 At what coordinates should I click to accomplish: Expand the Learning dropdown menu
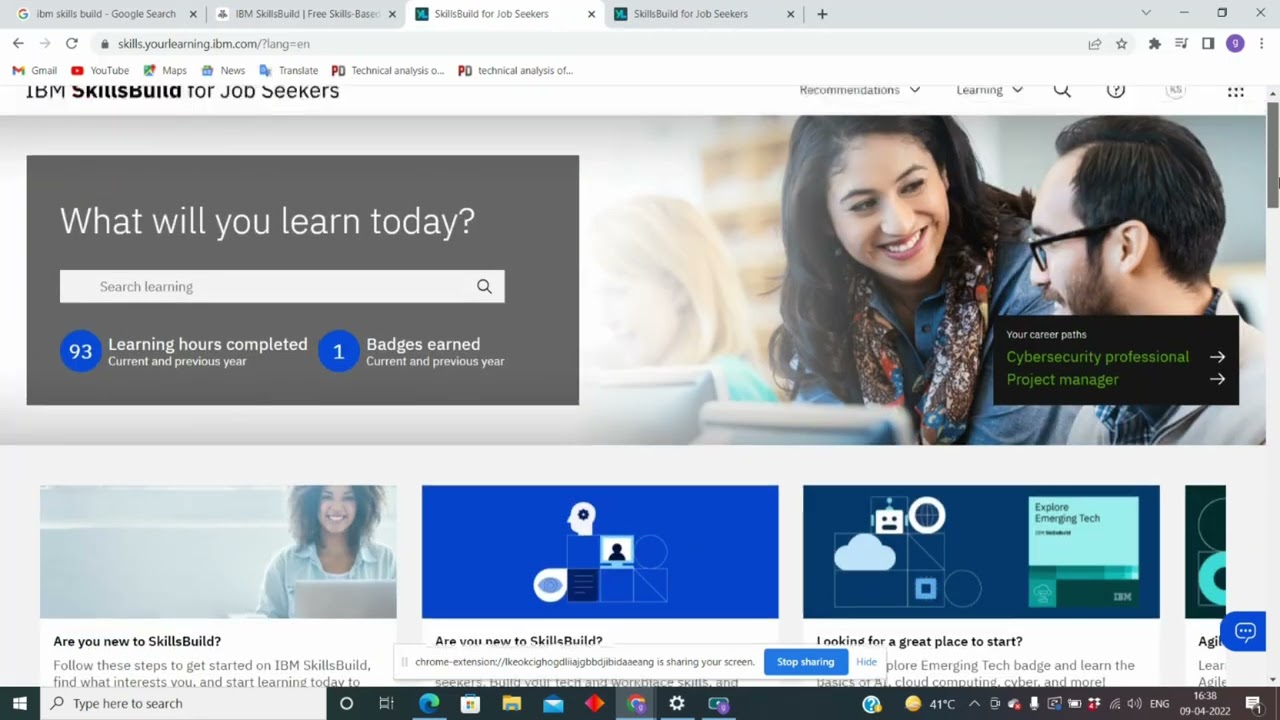coord(990,90)
